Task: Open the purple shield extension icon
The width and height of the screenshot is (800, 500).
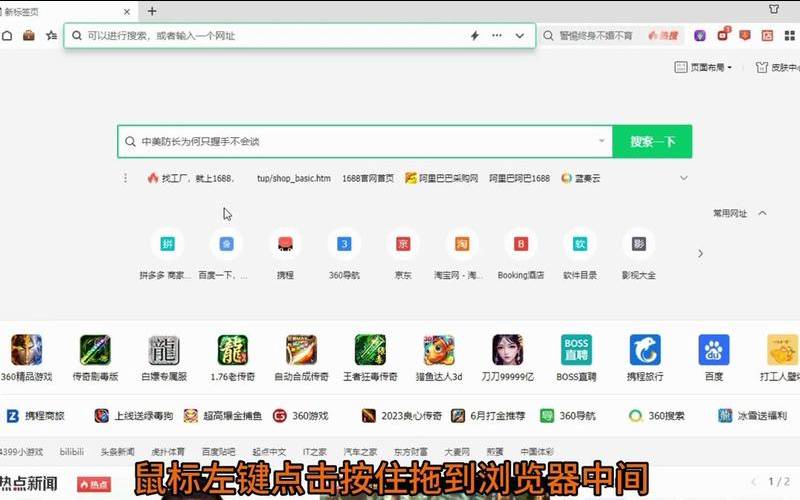Action: pos(700,35)
